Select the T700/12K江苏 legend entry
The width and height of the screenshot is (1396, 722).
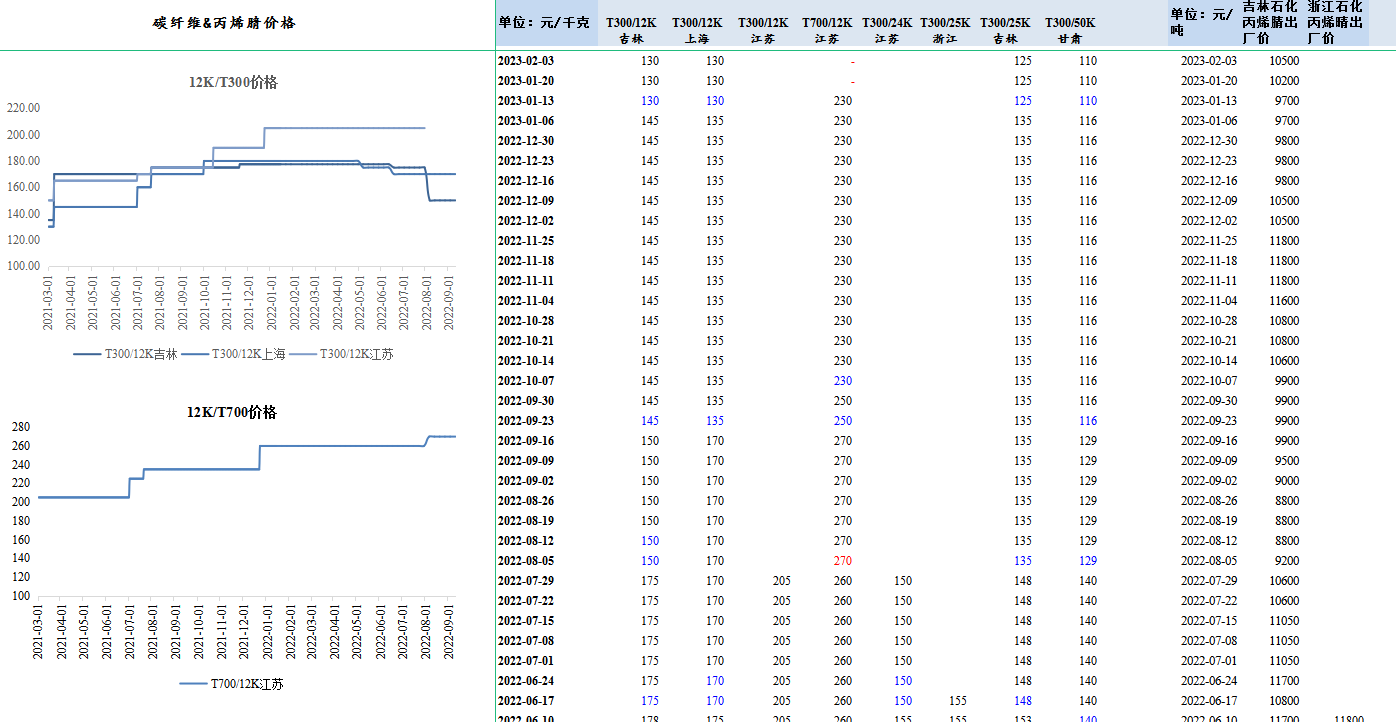232,684
